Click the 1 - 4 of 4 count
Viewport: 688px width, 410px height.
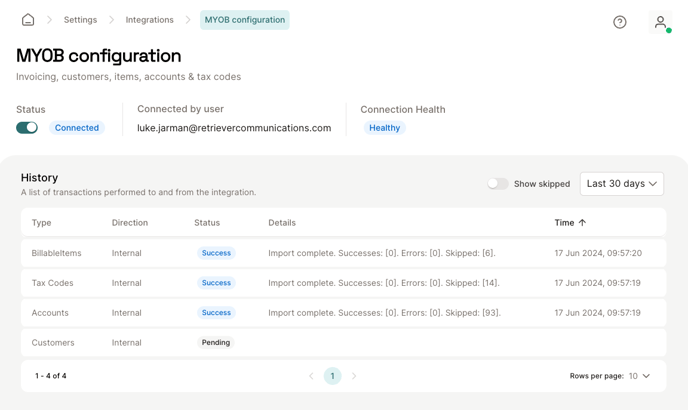(x=51, y=376)
